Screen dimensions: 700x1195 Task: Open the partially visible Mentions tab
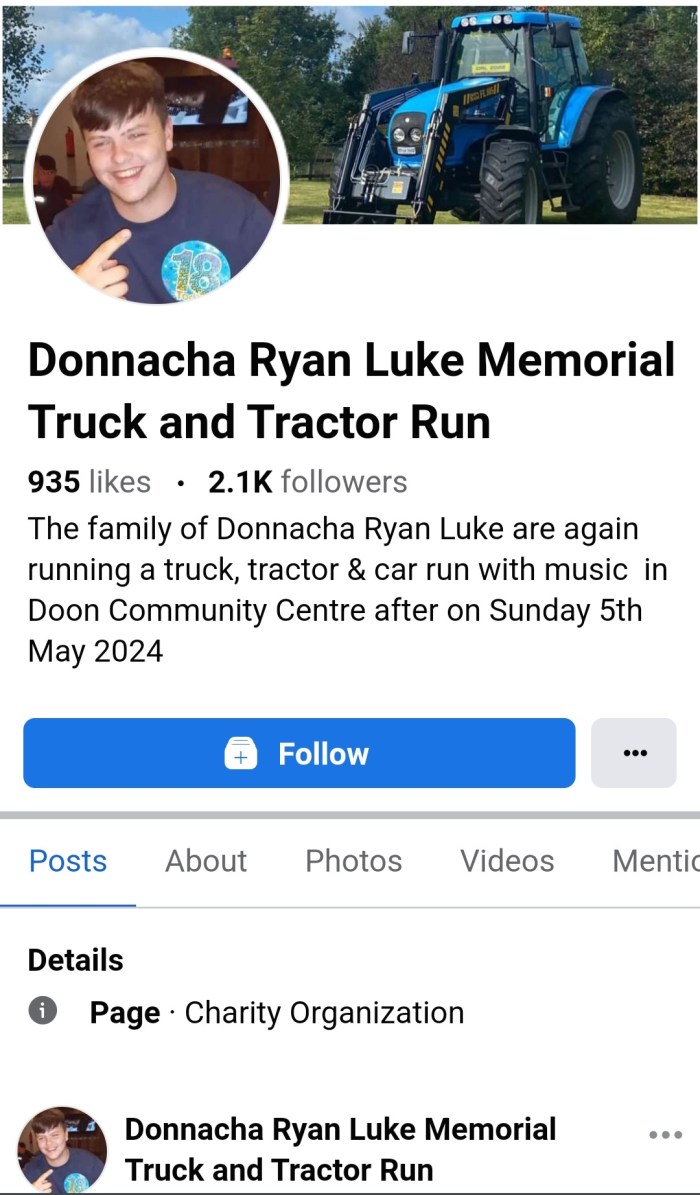click(655, 861)
